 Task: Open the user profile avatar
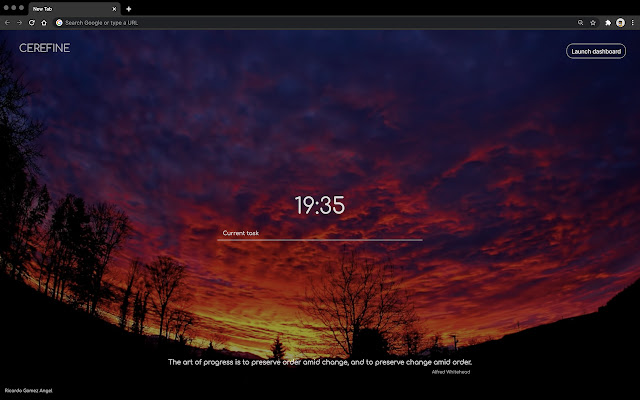click(620, 22)
